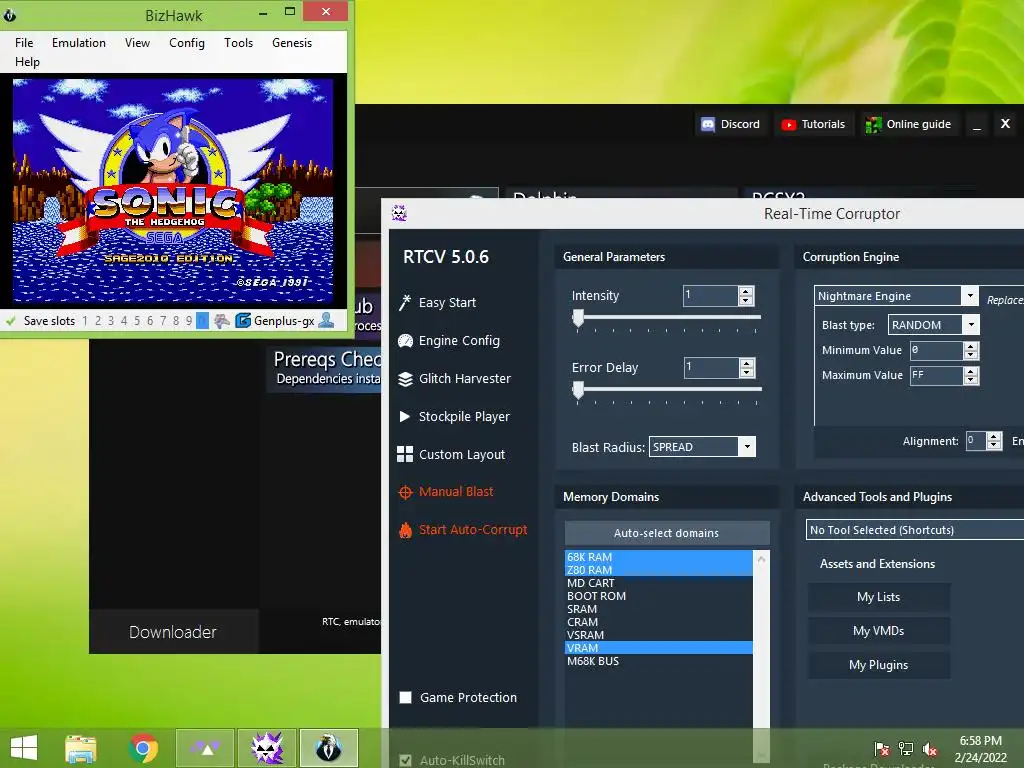Increase Alignment with the up arrow
1024x768 pixels.
pyautogui.click(x=994, y=436)
